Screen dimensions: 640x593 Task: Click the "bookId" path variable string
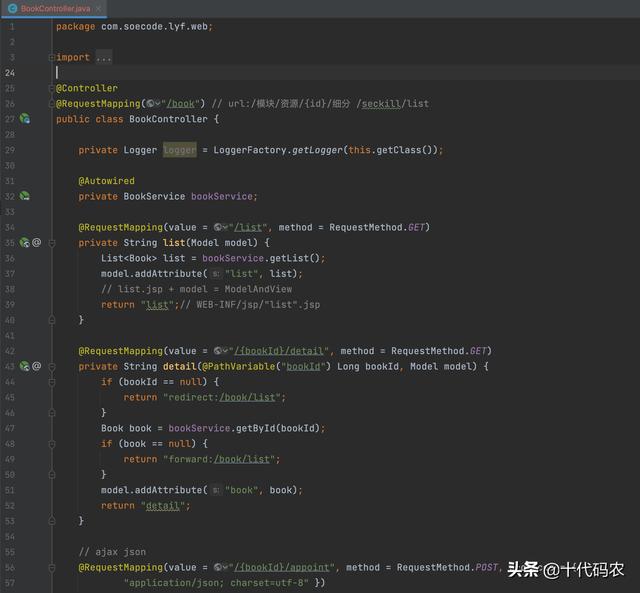point(303,366)
